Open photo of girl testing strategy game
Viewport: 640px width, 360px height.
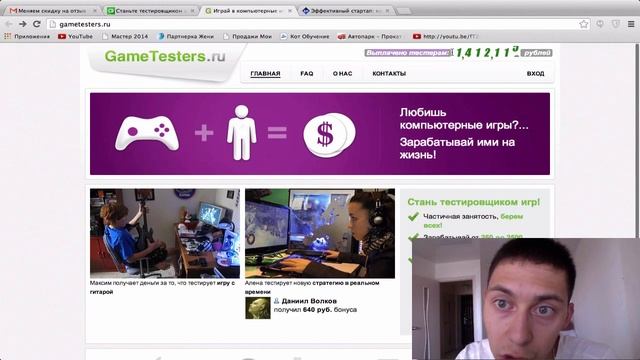(x=320, y=233)
